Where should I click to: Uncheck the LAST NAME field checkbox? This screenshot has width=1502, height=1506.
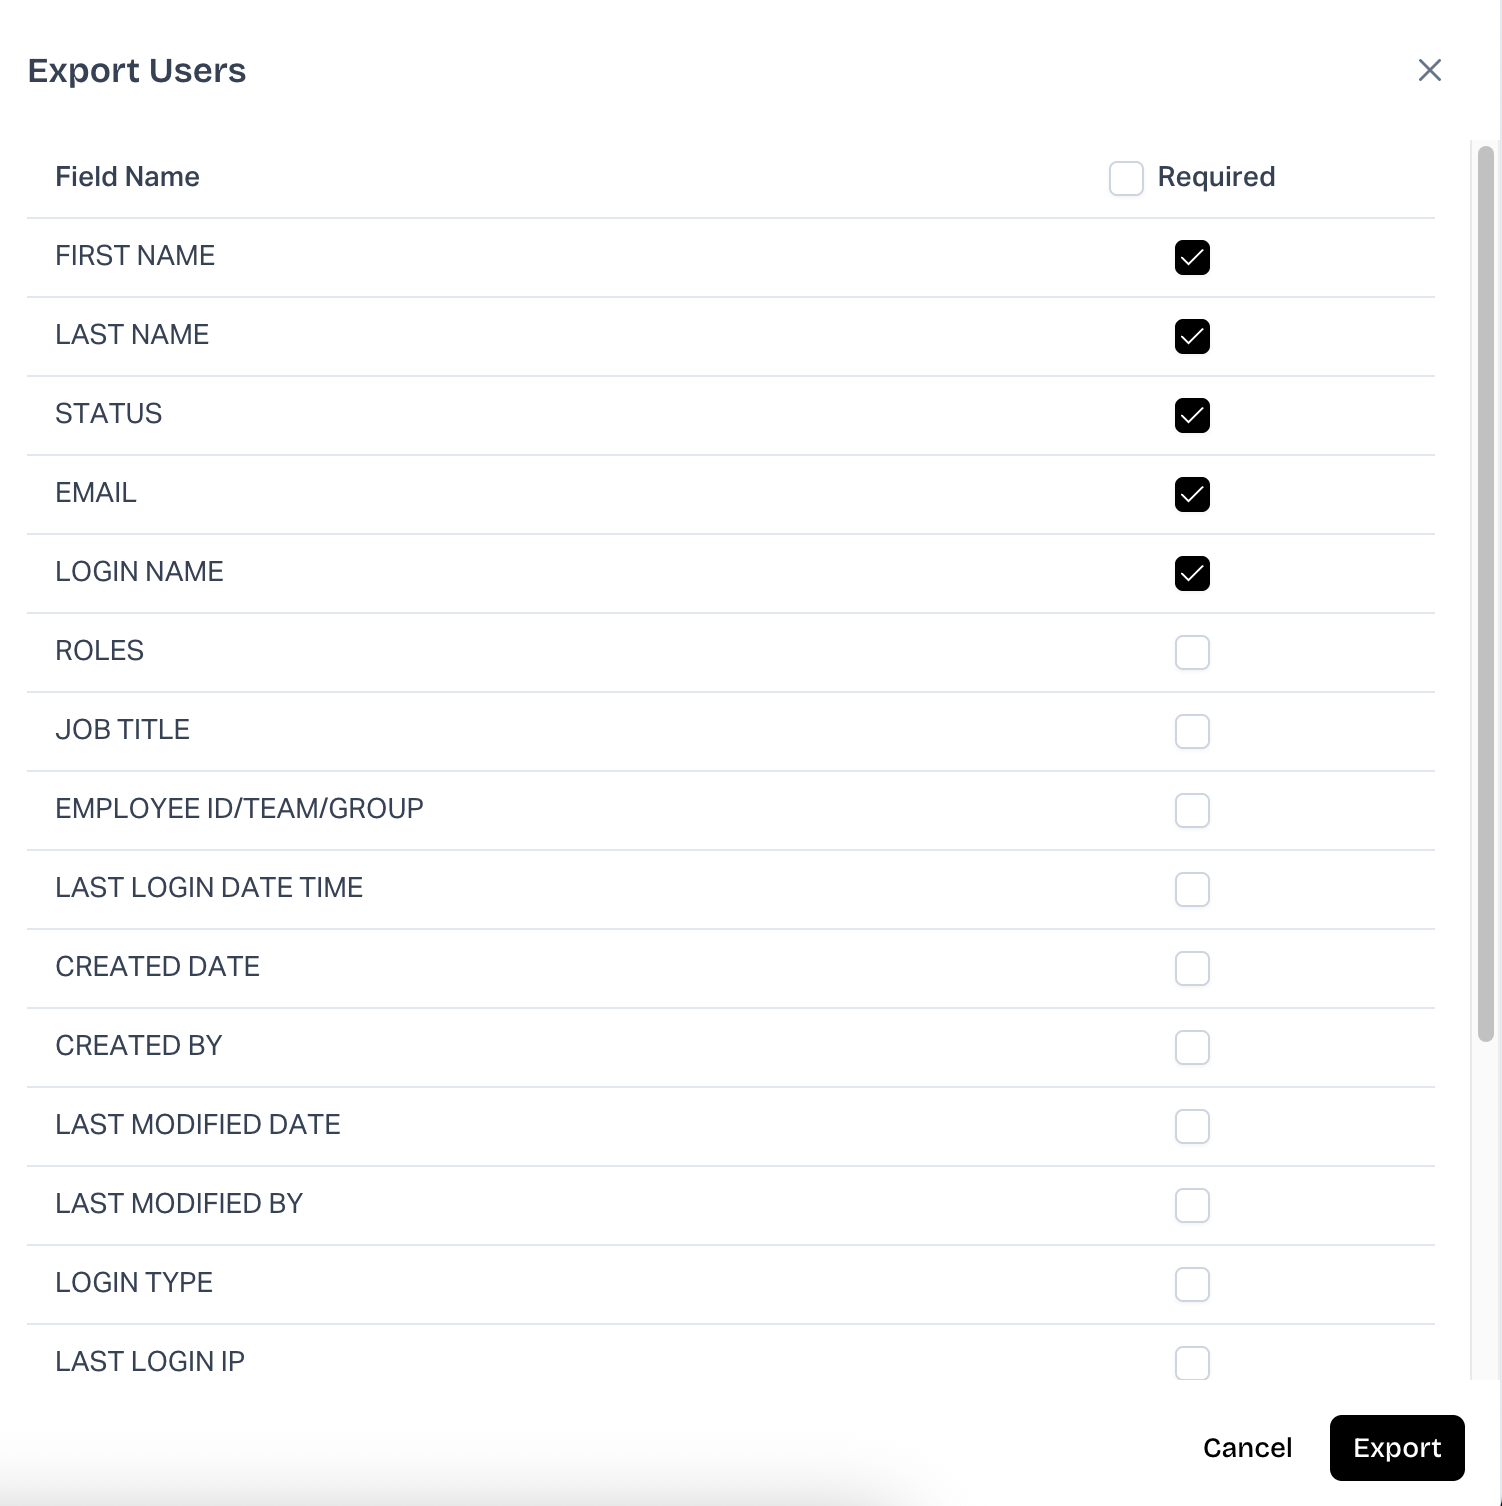click(x=1192, y=336)
